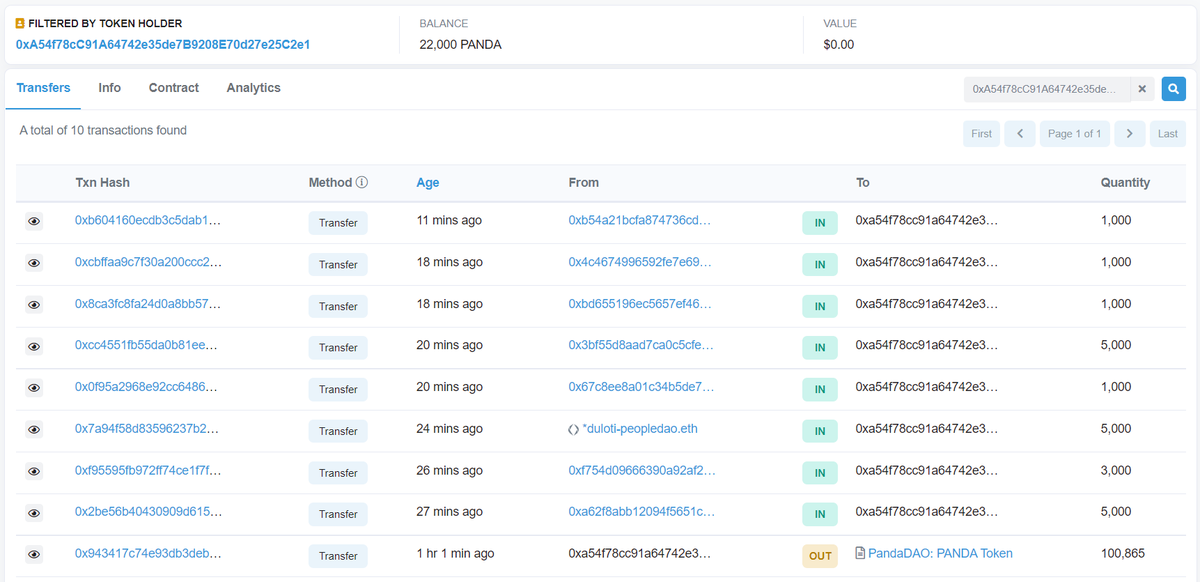Viewport: 1200px width, 582px height.
Task: Select the '24 mins ago' age cell
Action: [449, 429]
